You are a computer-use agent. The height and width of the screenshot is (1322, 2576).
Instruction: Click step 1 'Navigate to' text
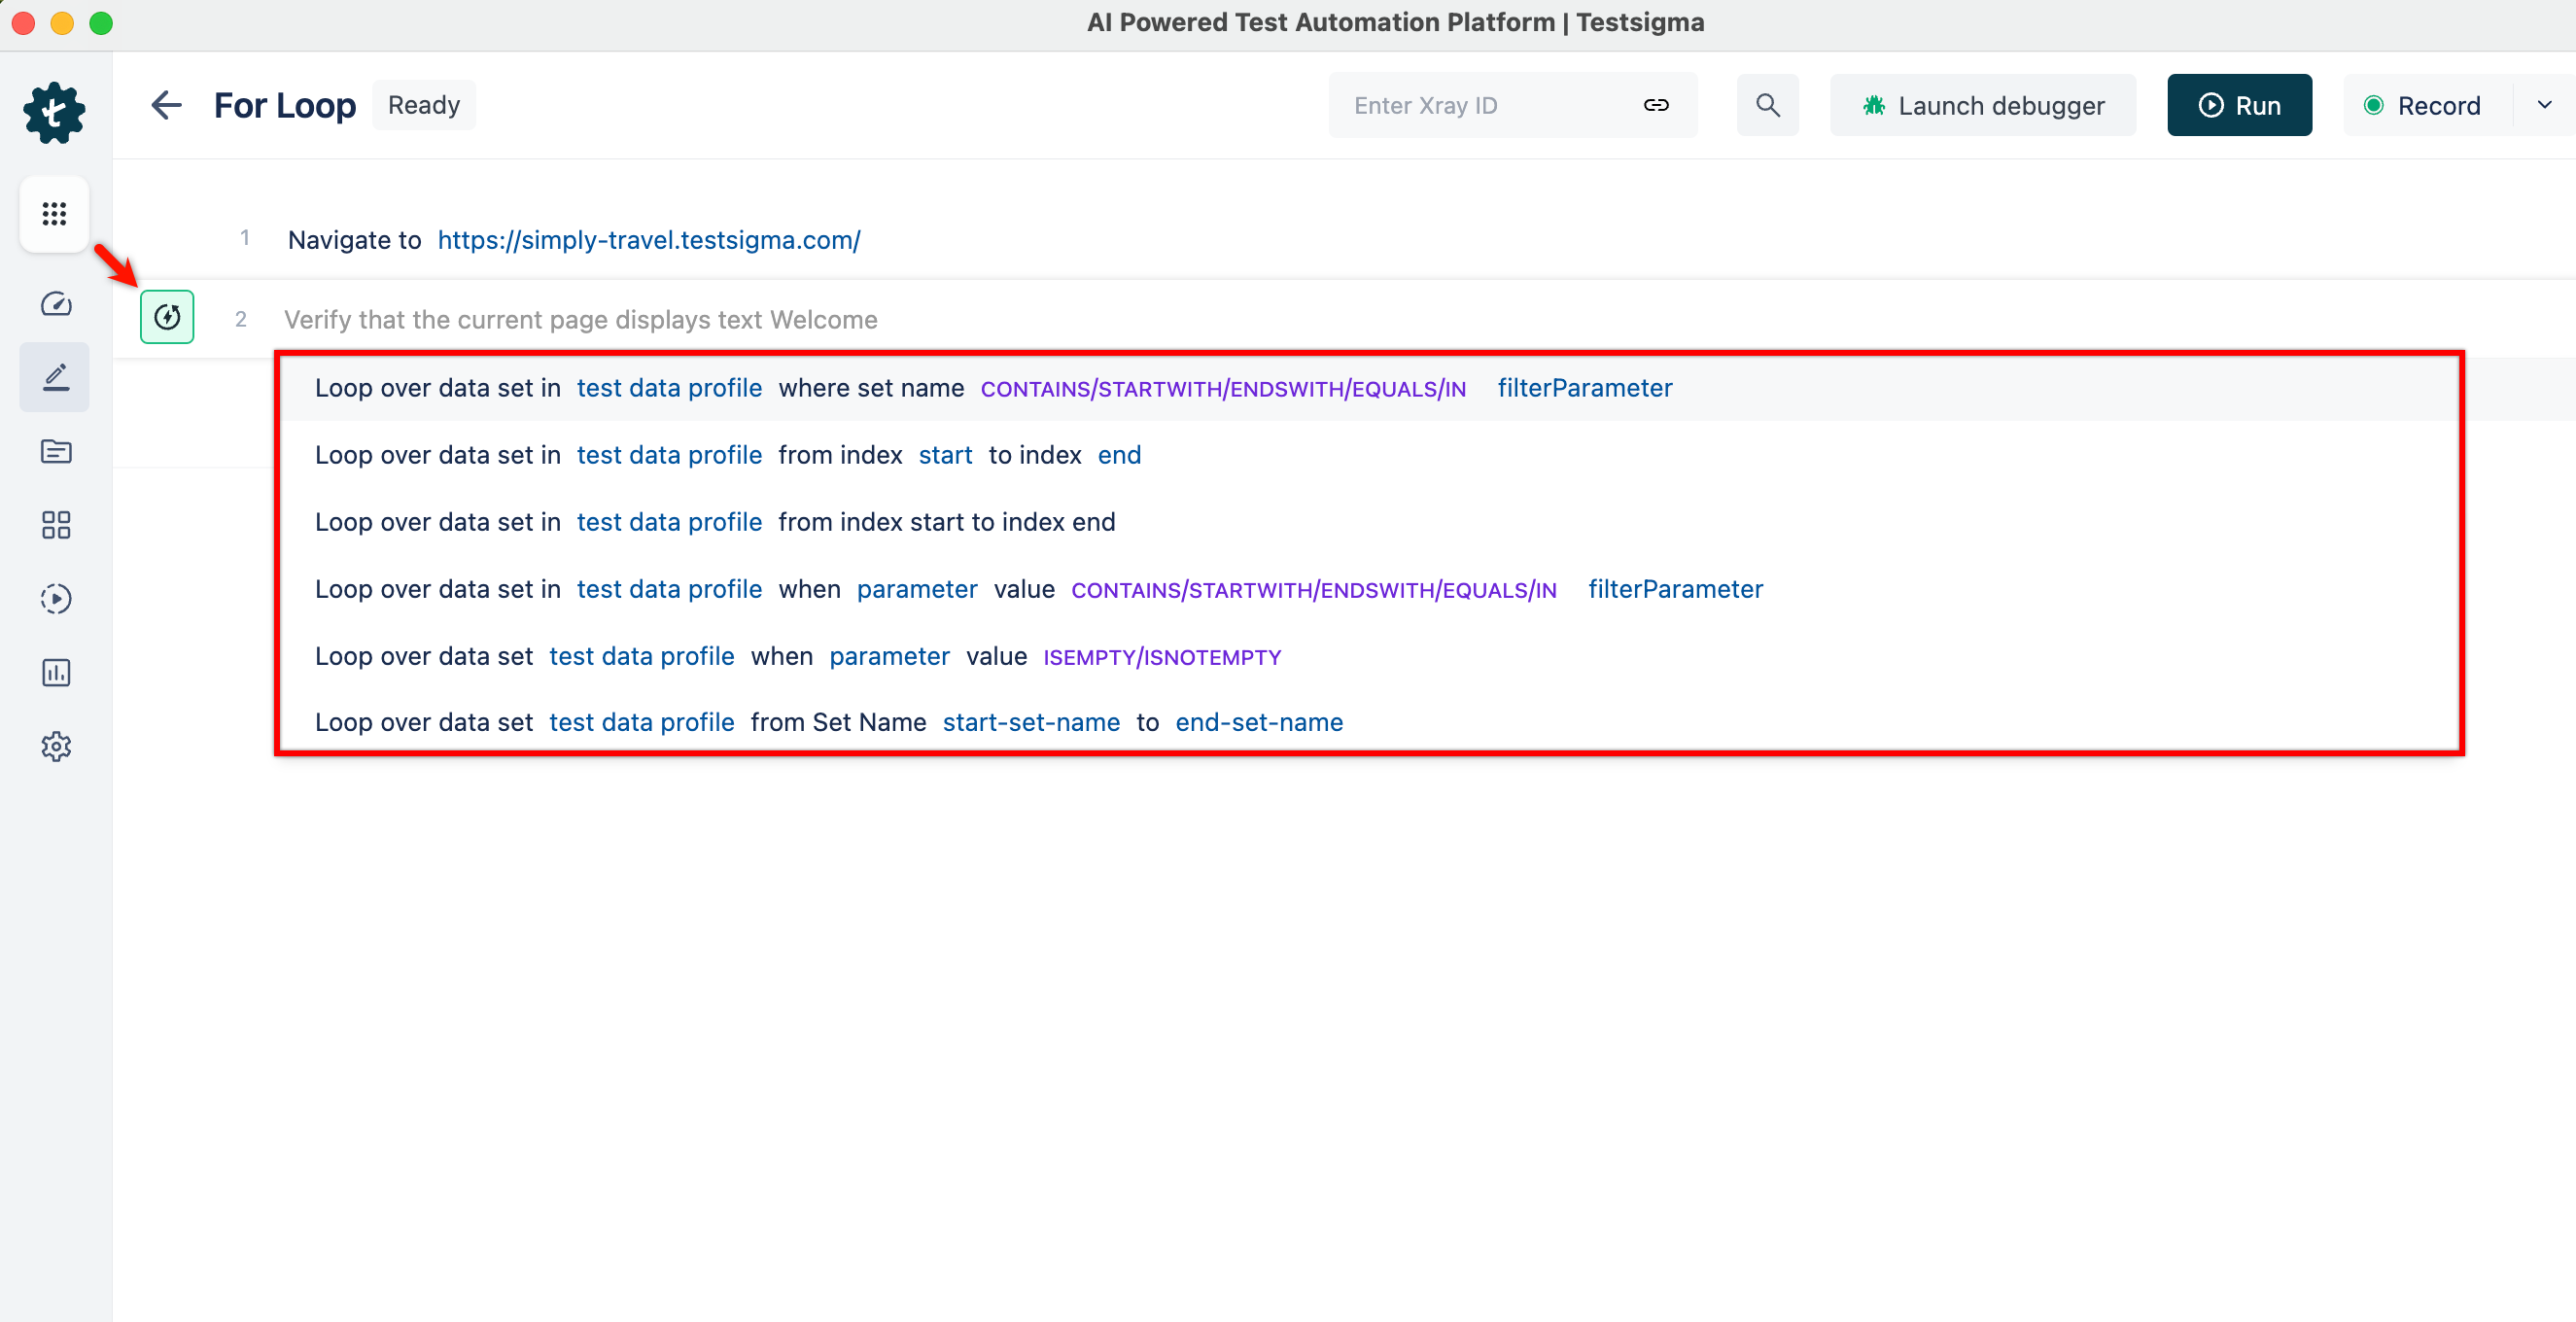(355, 240)
